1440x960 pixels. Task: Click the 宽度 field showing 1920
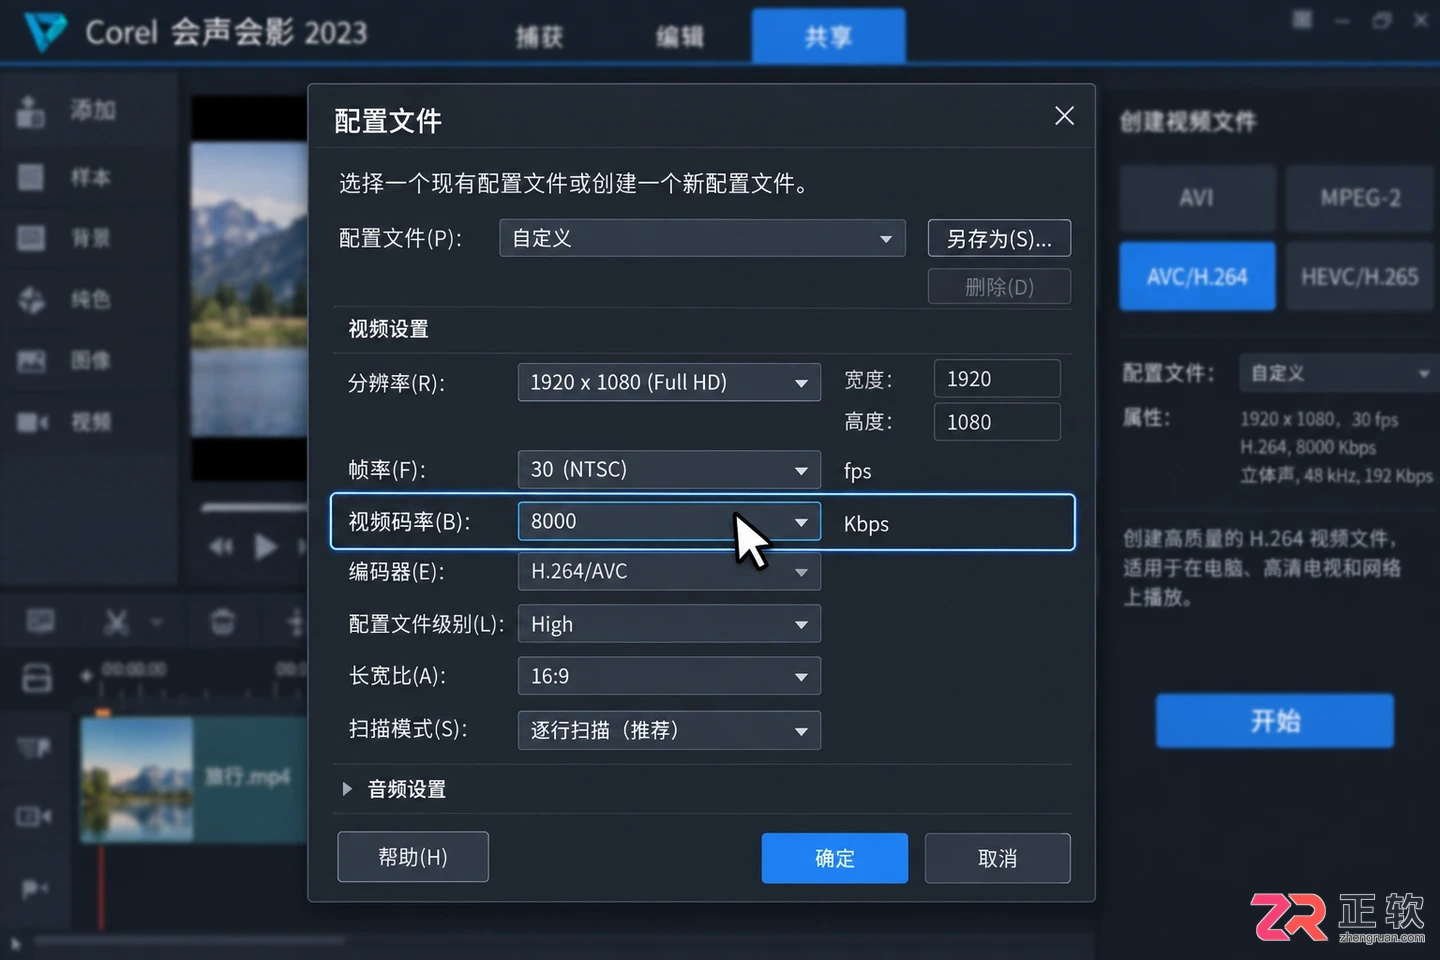pyautogui.click(x=996, y=379)
